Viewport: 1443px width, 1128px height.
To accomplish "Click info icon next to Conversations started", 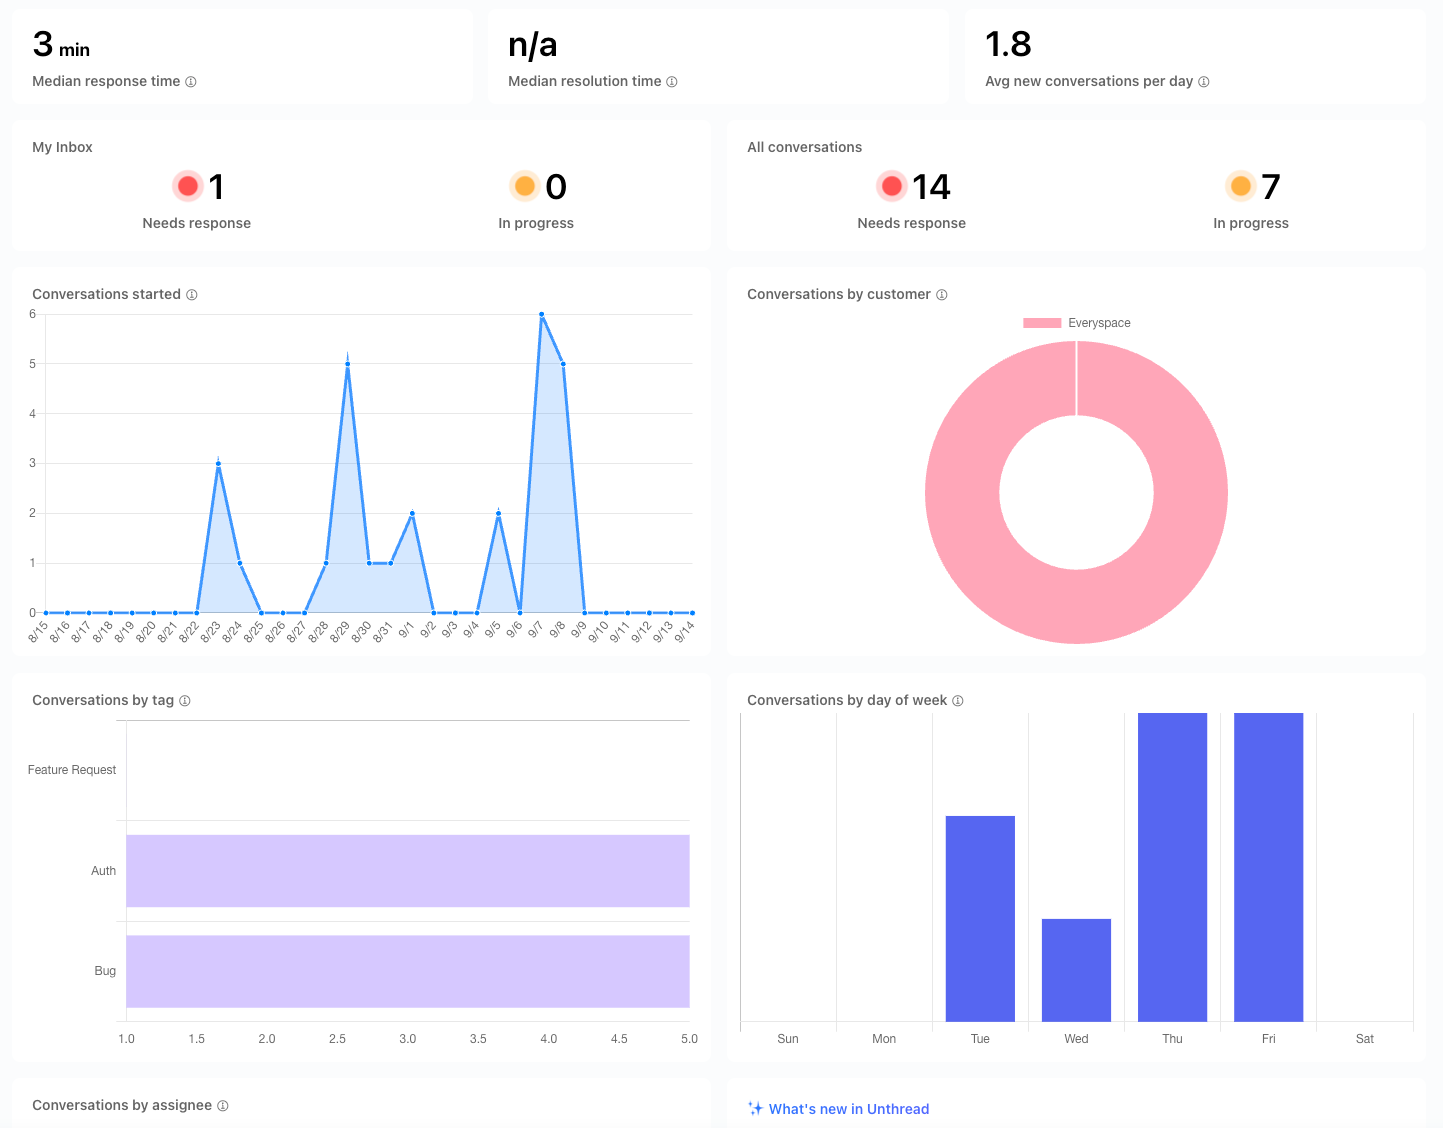I will pyautogui.click(x=192, y=295).
